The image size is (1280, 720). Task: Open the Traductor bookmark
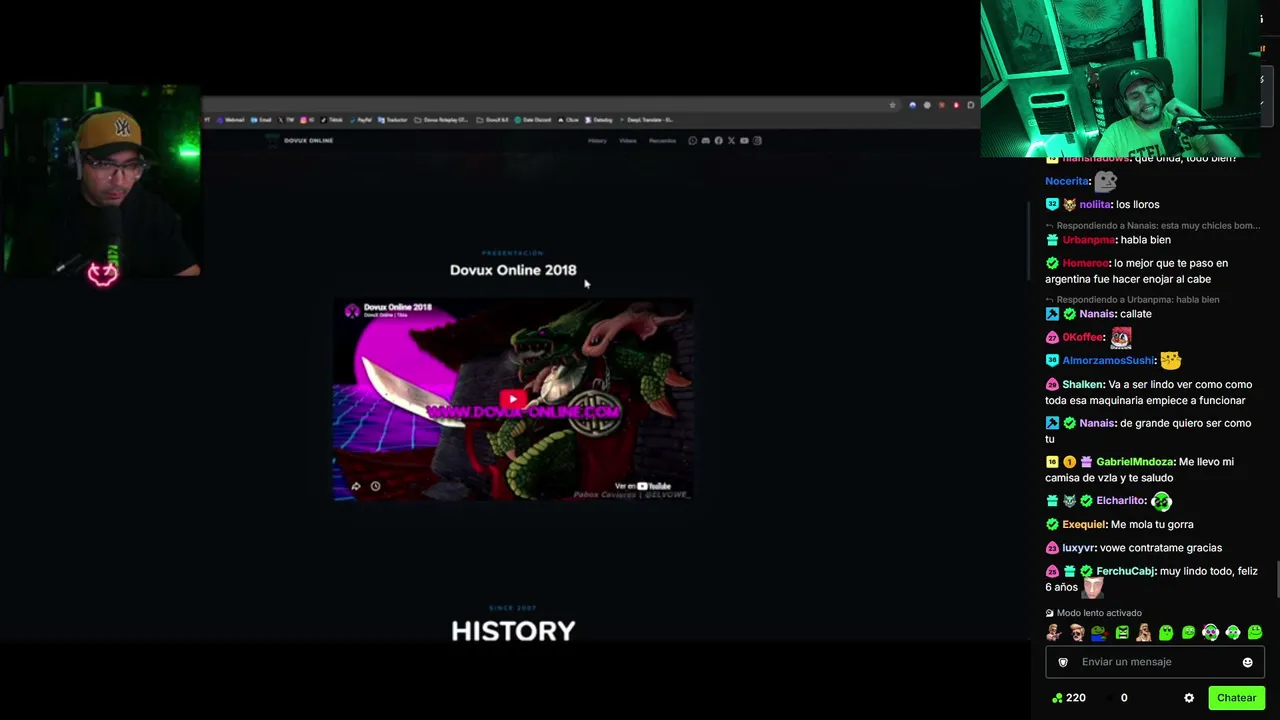click(x=394, y=120)
